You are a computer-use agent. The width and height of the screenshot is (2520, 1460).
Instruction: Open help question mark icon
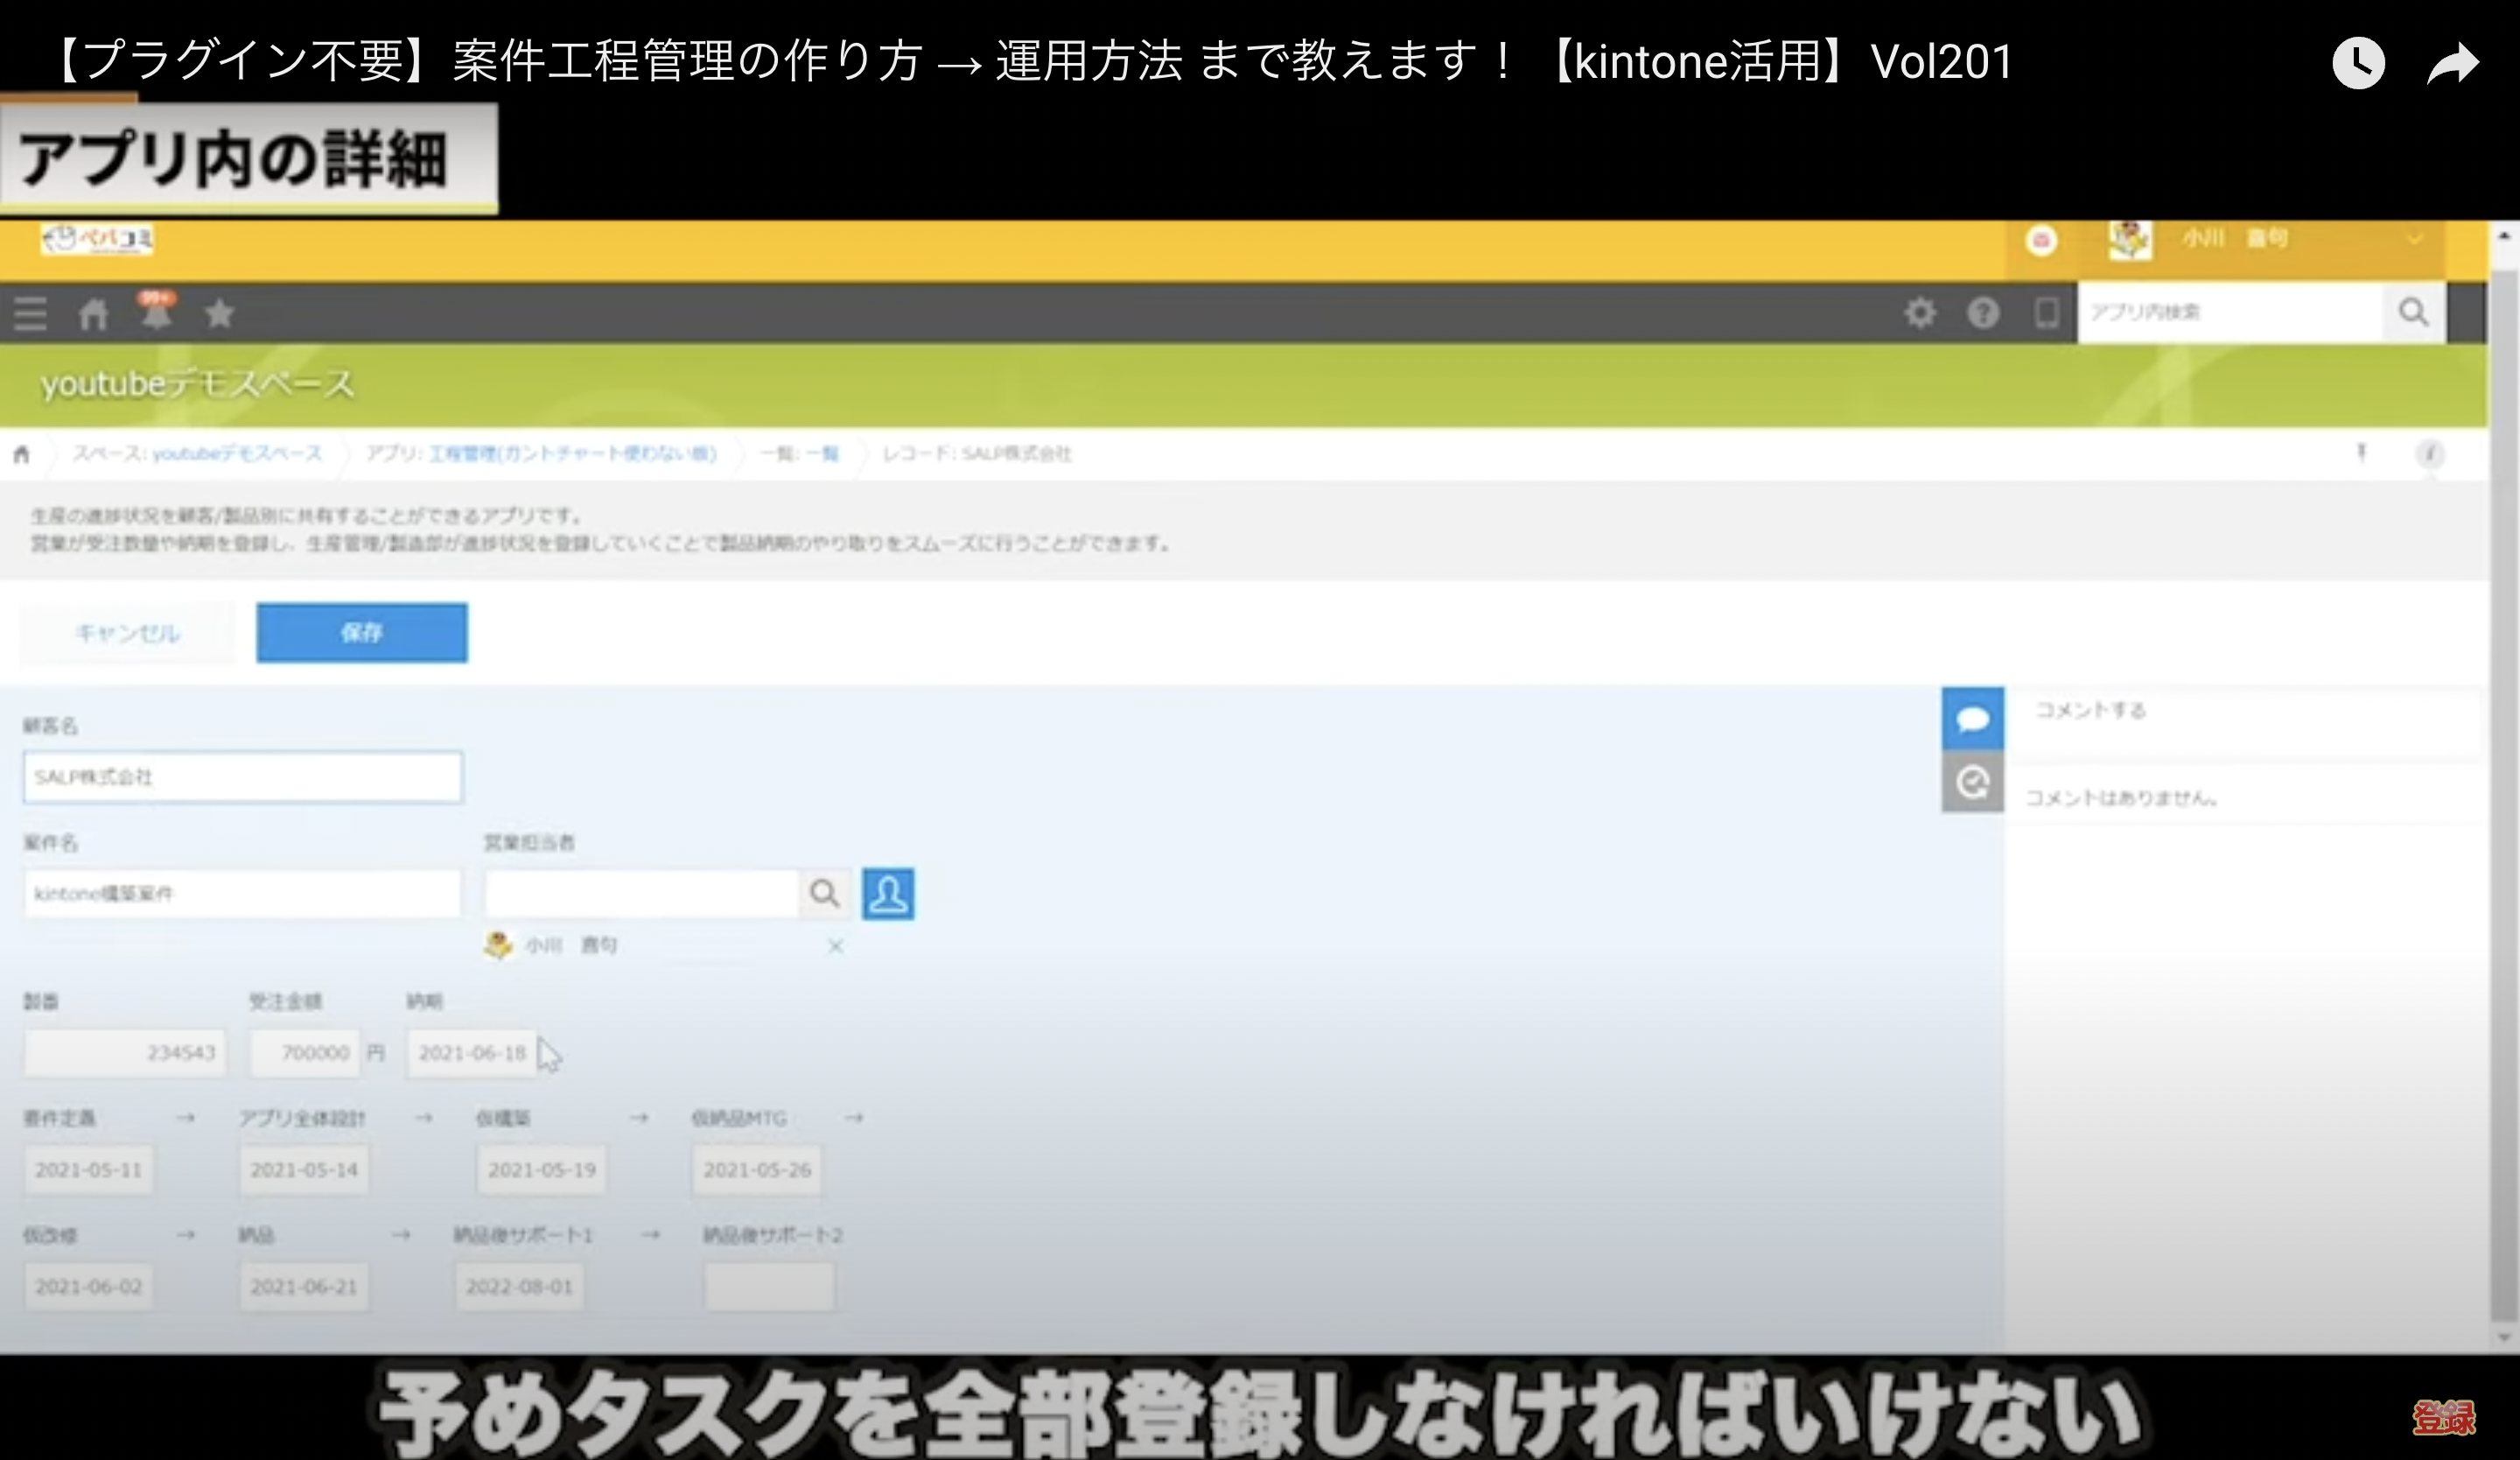[x=1983, y=313]
